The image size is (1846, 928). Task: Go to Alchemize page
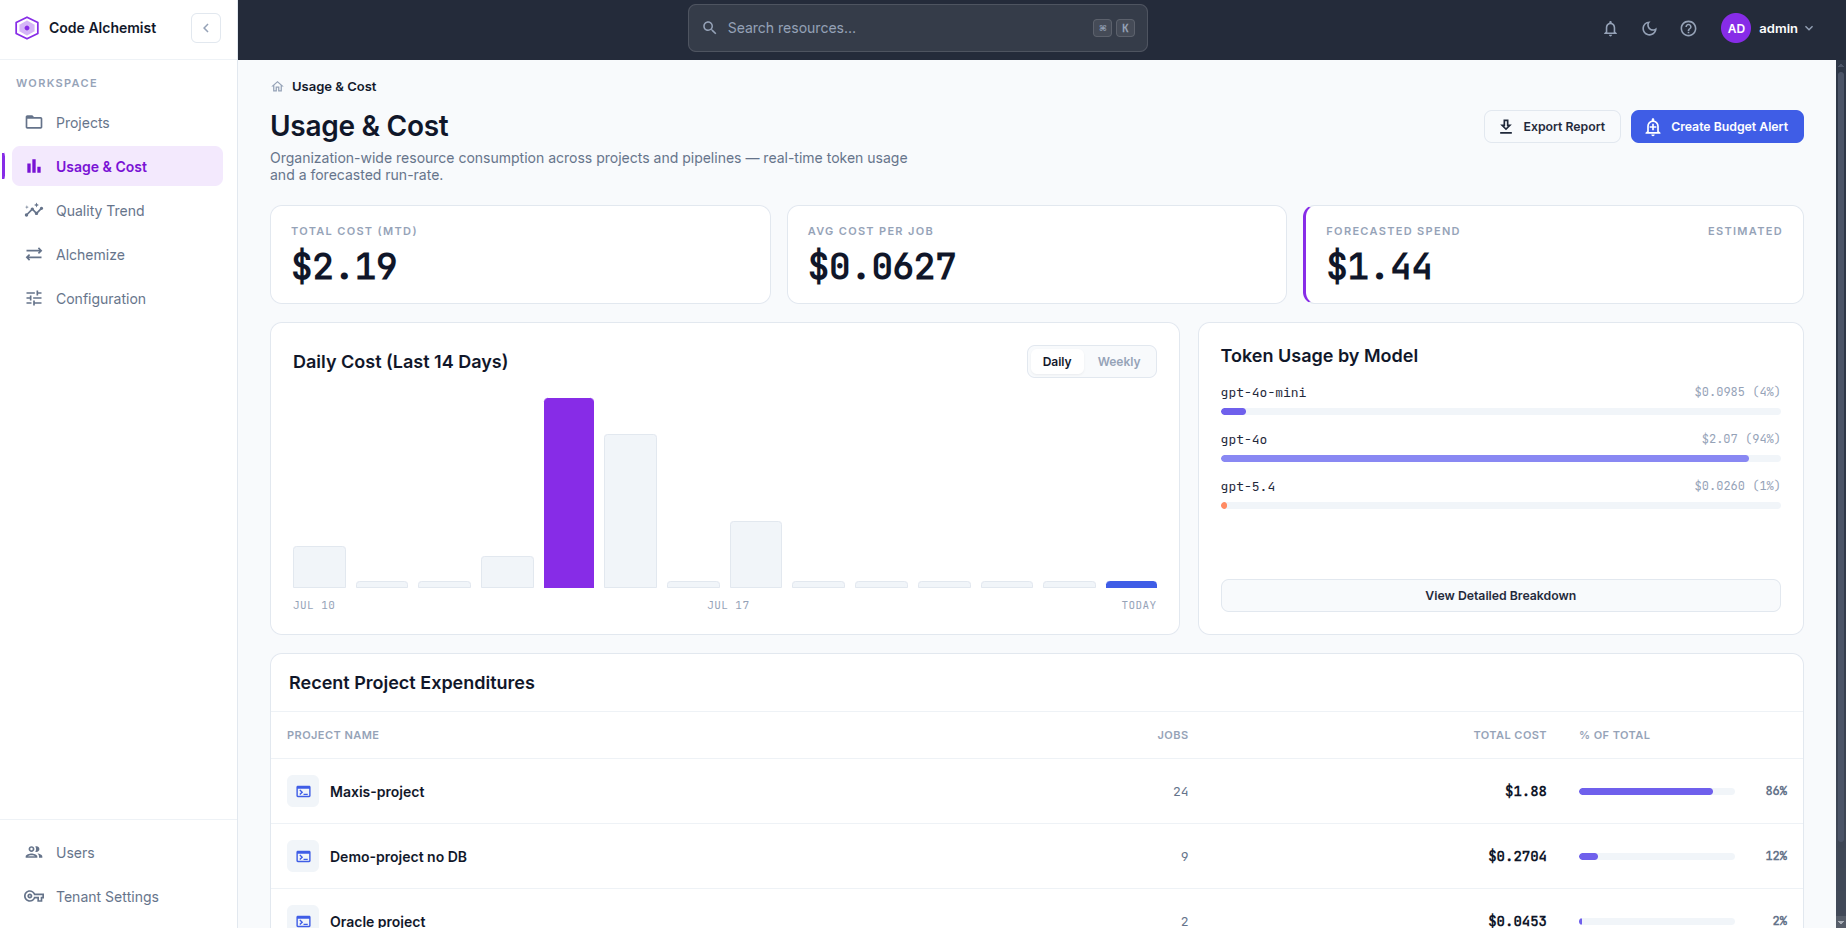click(117, 254)
